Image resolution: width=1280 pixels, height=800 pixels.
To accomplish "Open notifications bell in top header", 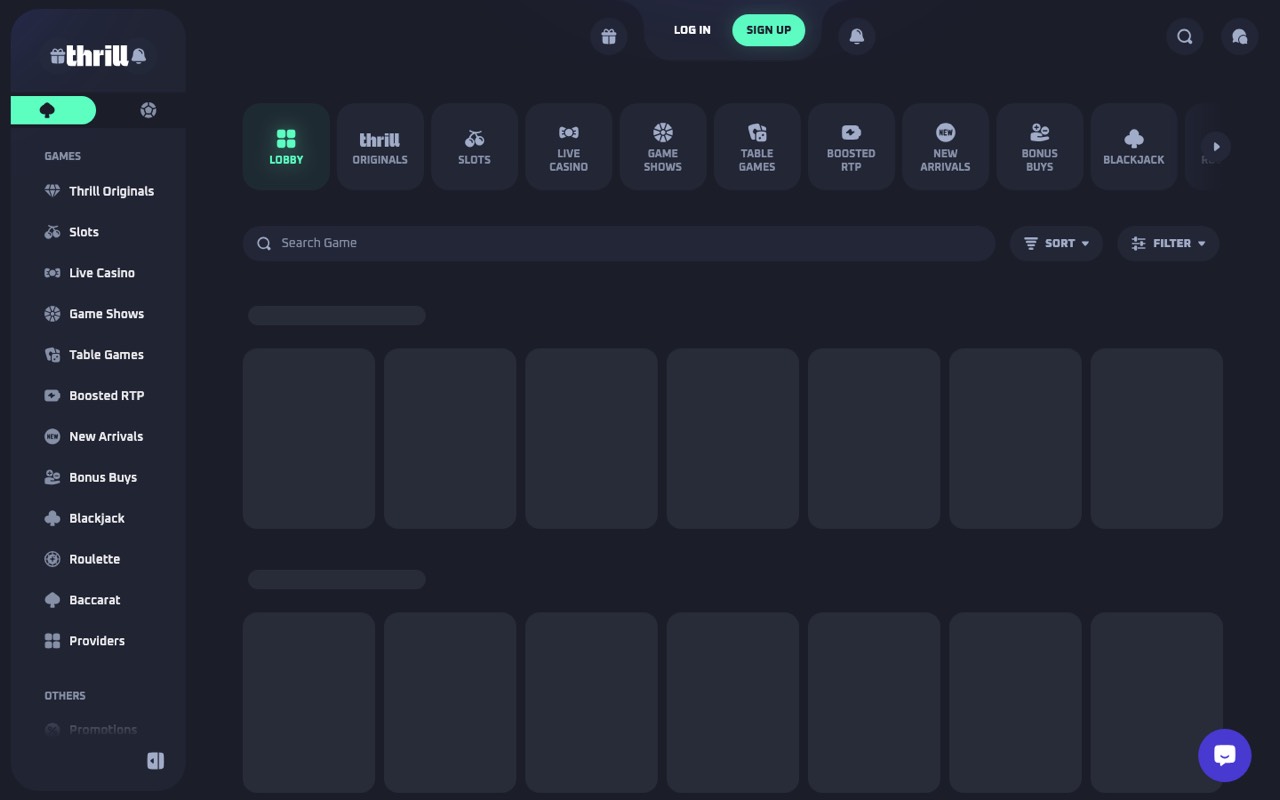I will (857, 37).
